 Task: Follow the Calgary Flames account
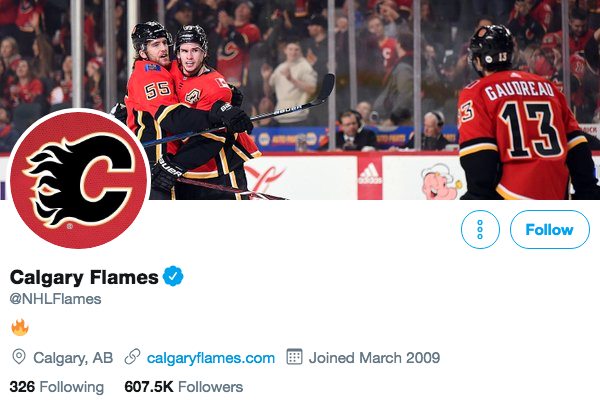click(549, 229)
